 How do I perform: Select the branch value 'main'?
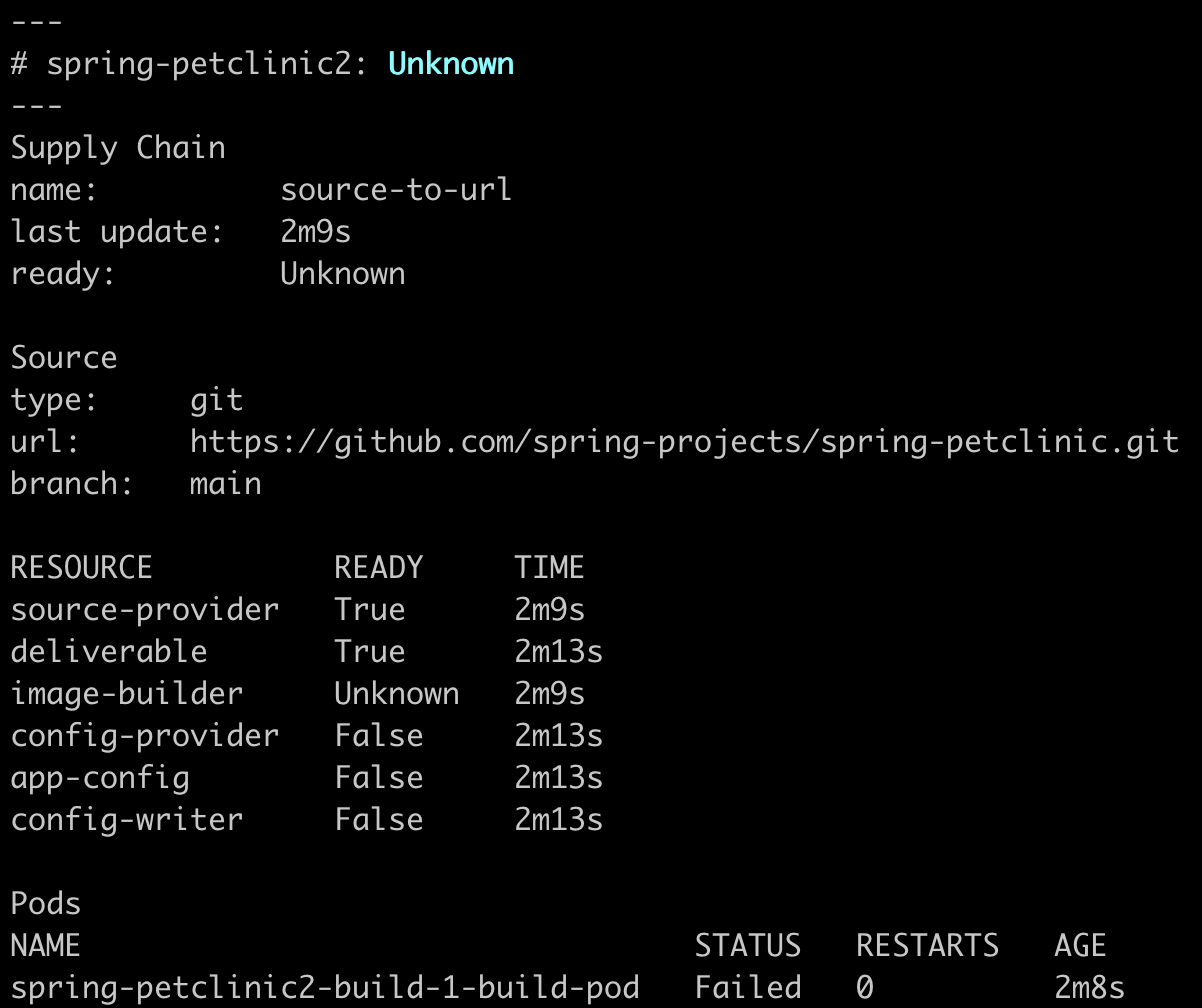(x=226, y=484)
